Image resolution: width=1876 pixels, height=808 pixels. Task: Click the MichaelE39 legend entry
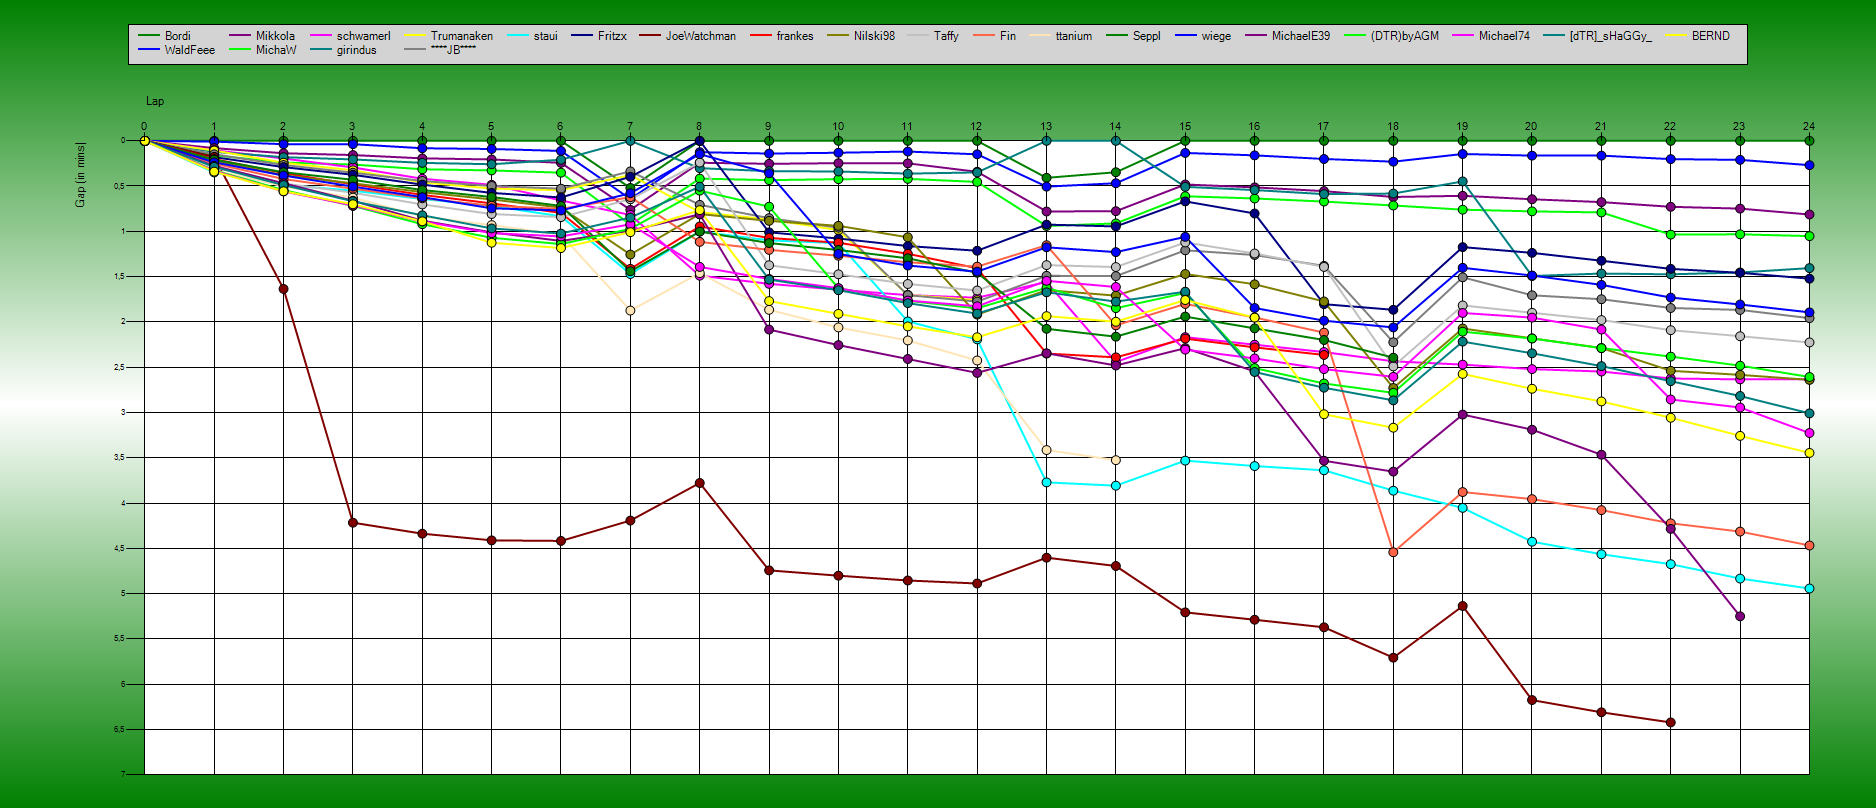(1300, 36)
